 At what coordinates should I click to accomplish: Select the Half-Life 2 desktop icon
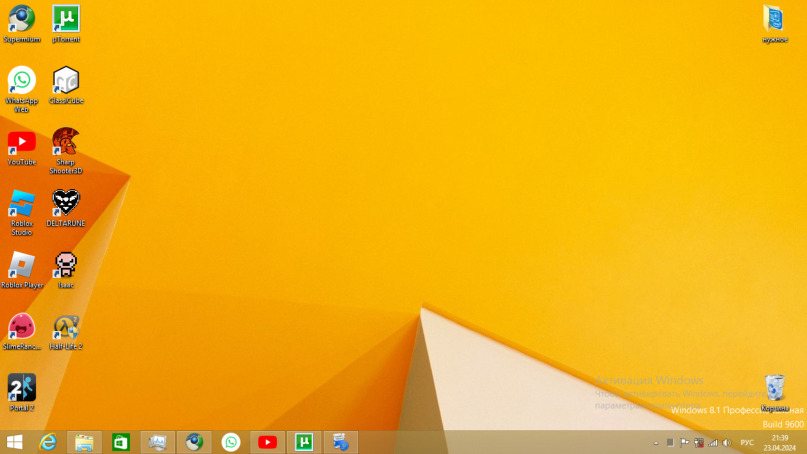tap(66, 332)
